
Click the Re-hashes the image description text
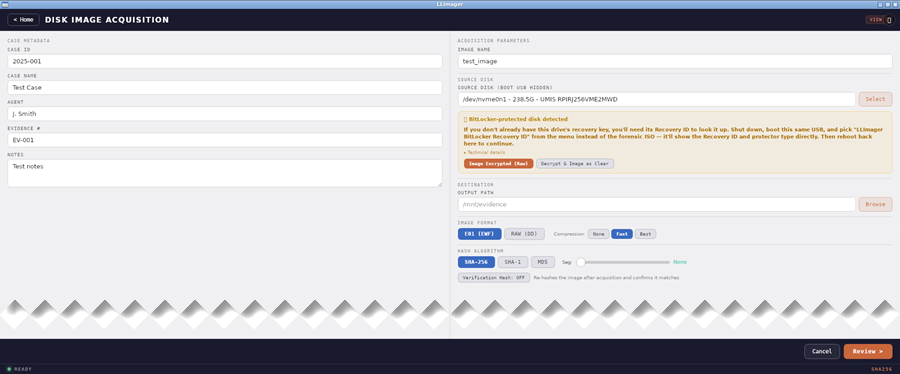coord(606,278)
